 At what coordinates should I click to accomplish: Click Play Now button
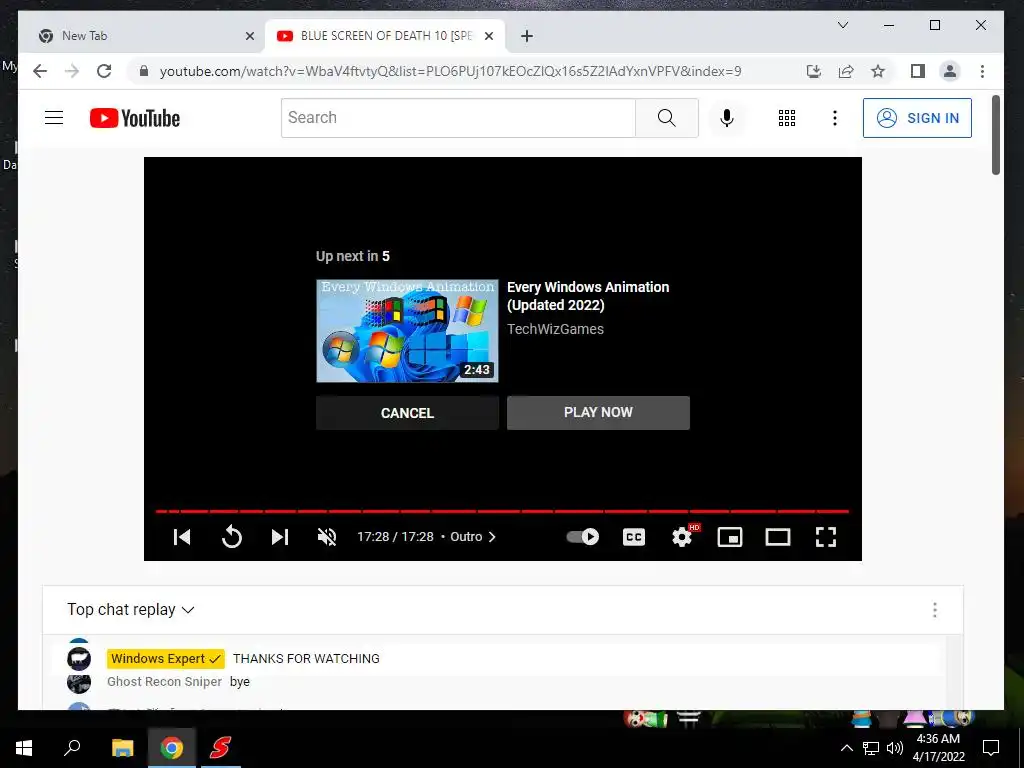[598, 412]
